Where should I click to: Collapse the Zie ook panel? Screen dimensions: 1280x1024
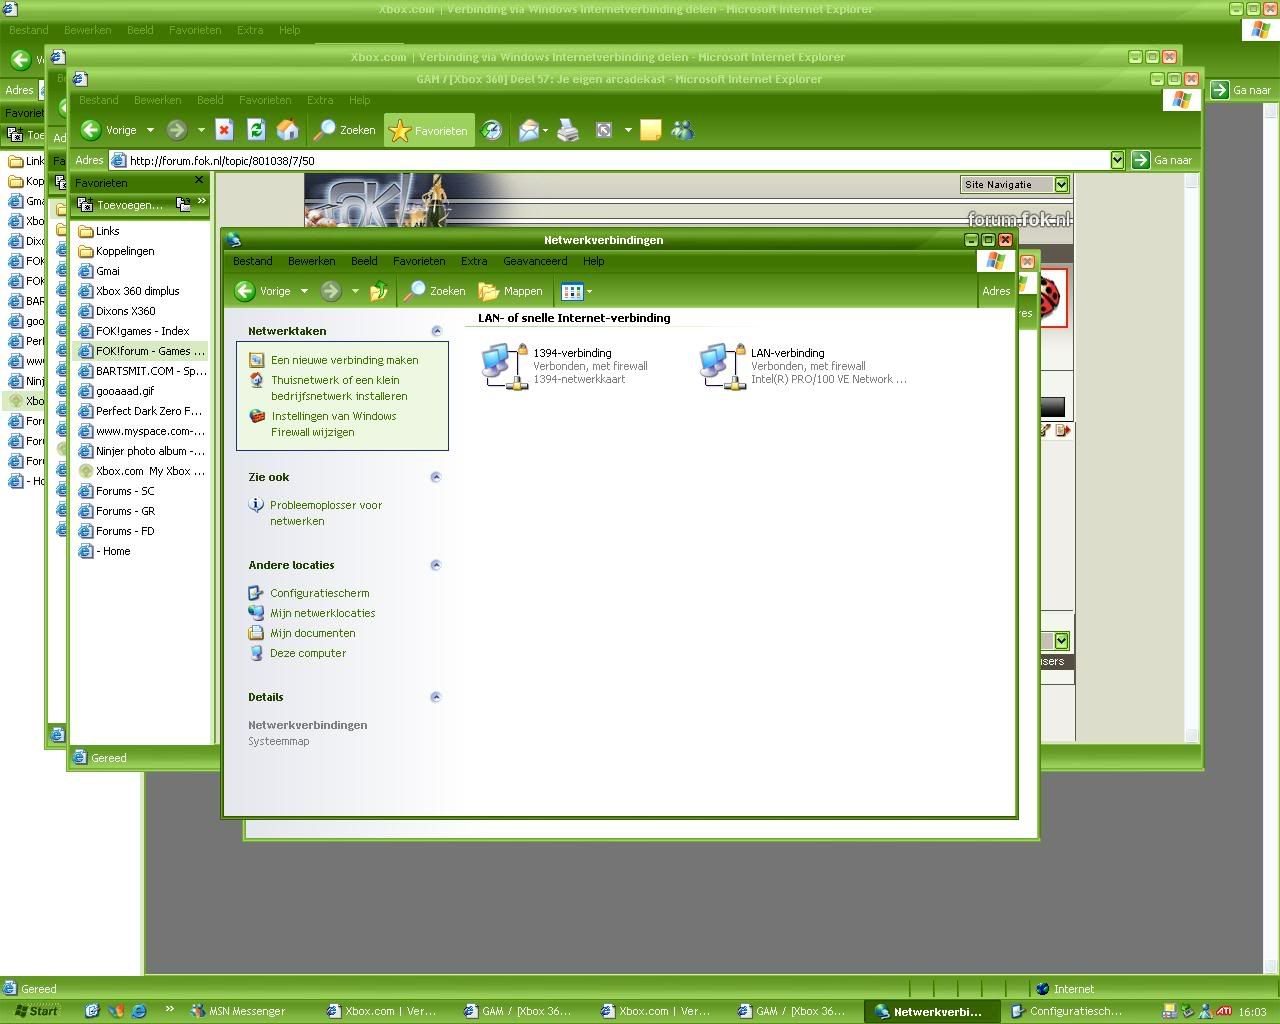click(x=436, y=477)
